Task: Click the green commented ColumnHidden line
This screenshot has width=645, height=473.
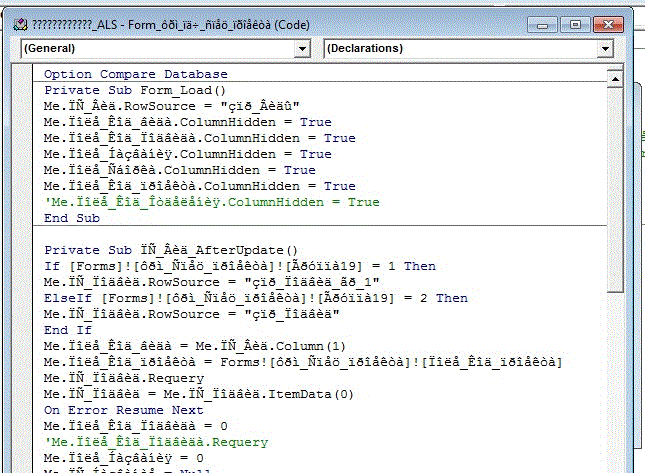Action: tap(212, 202)
